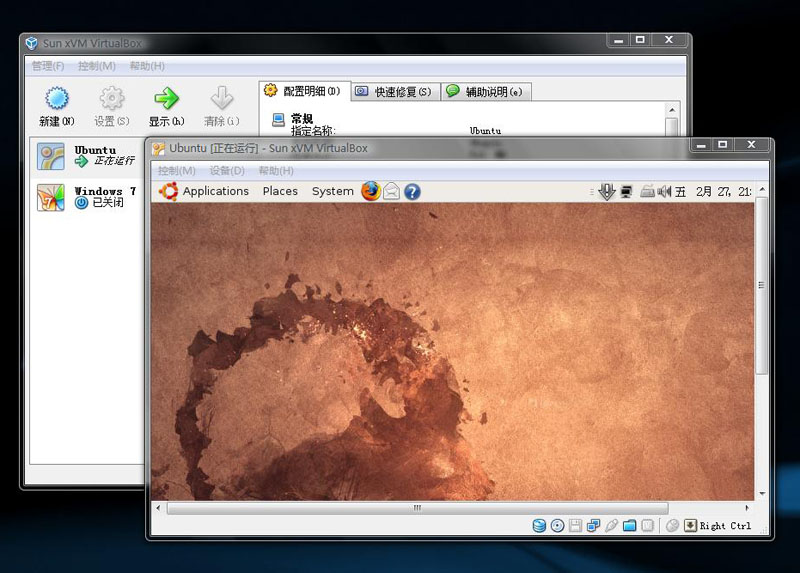Open the Ubuntu Applications menu
800x573 pixels.
(x=215, y=191)
